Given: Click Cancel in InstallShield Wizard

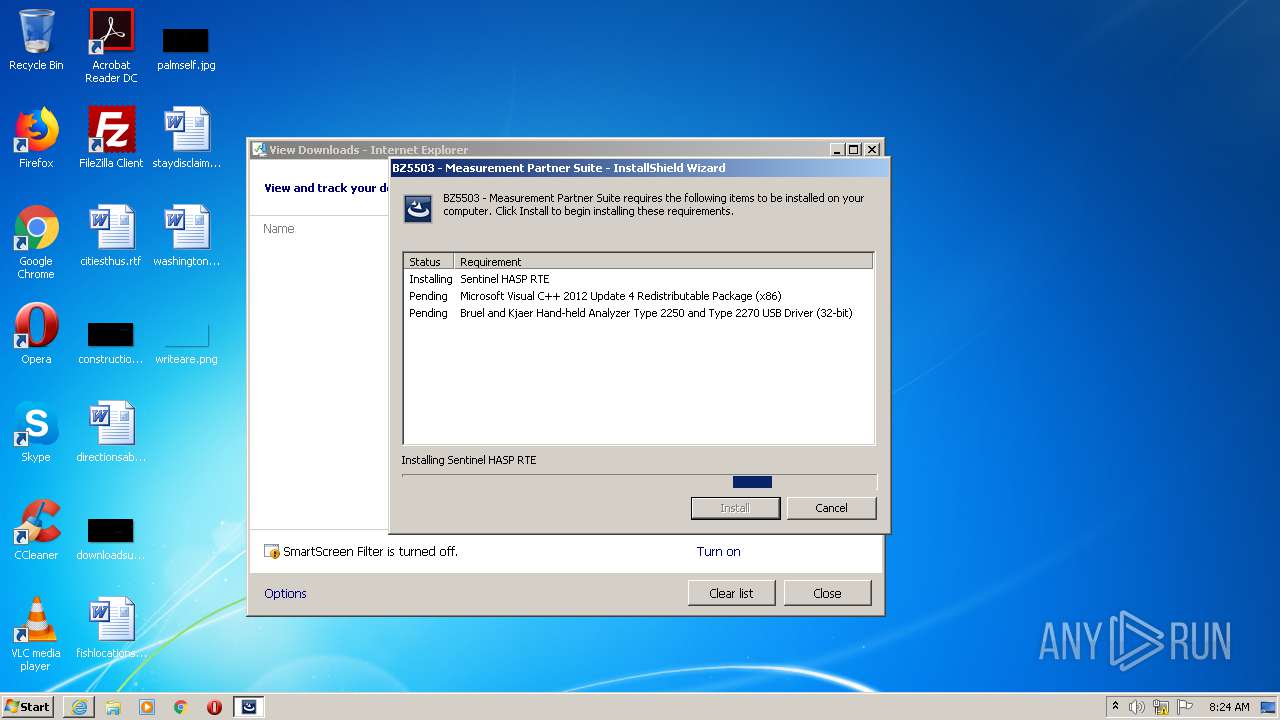Looking at the screenshot, I should tap(831, 508).
